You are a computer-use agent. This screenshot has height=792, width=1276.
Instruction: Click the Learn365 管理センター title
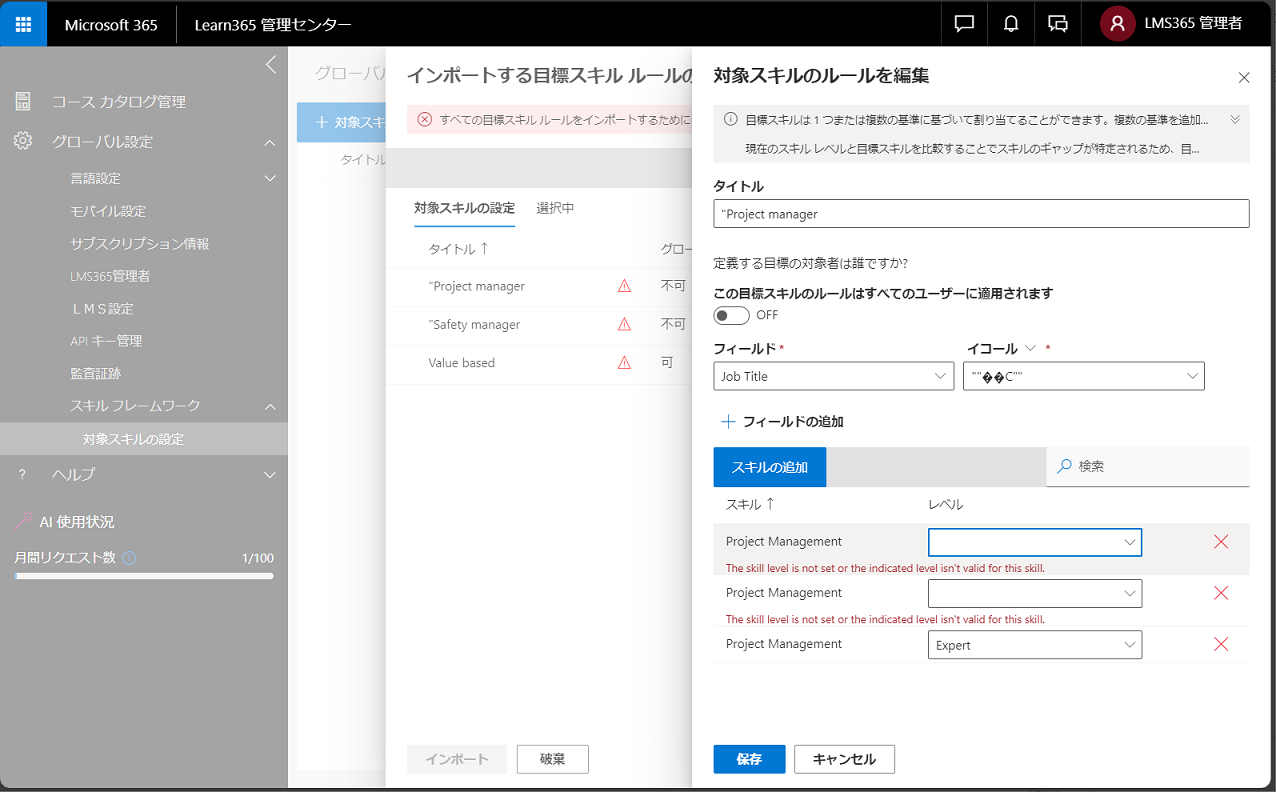coord(273,24)
